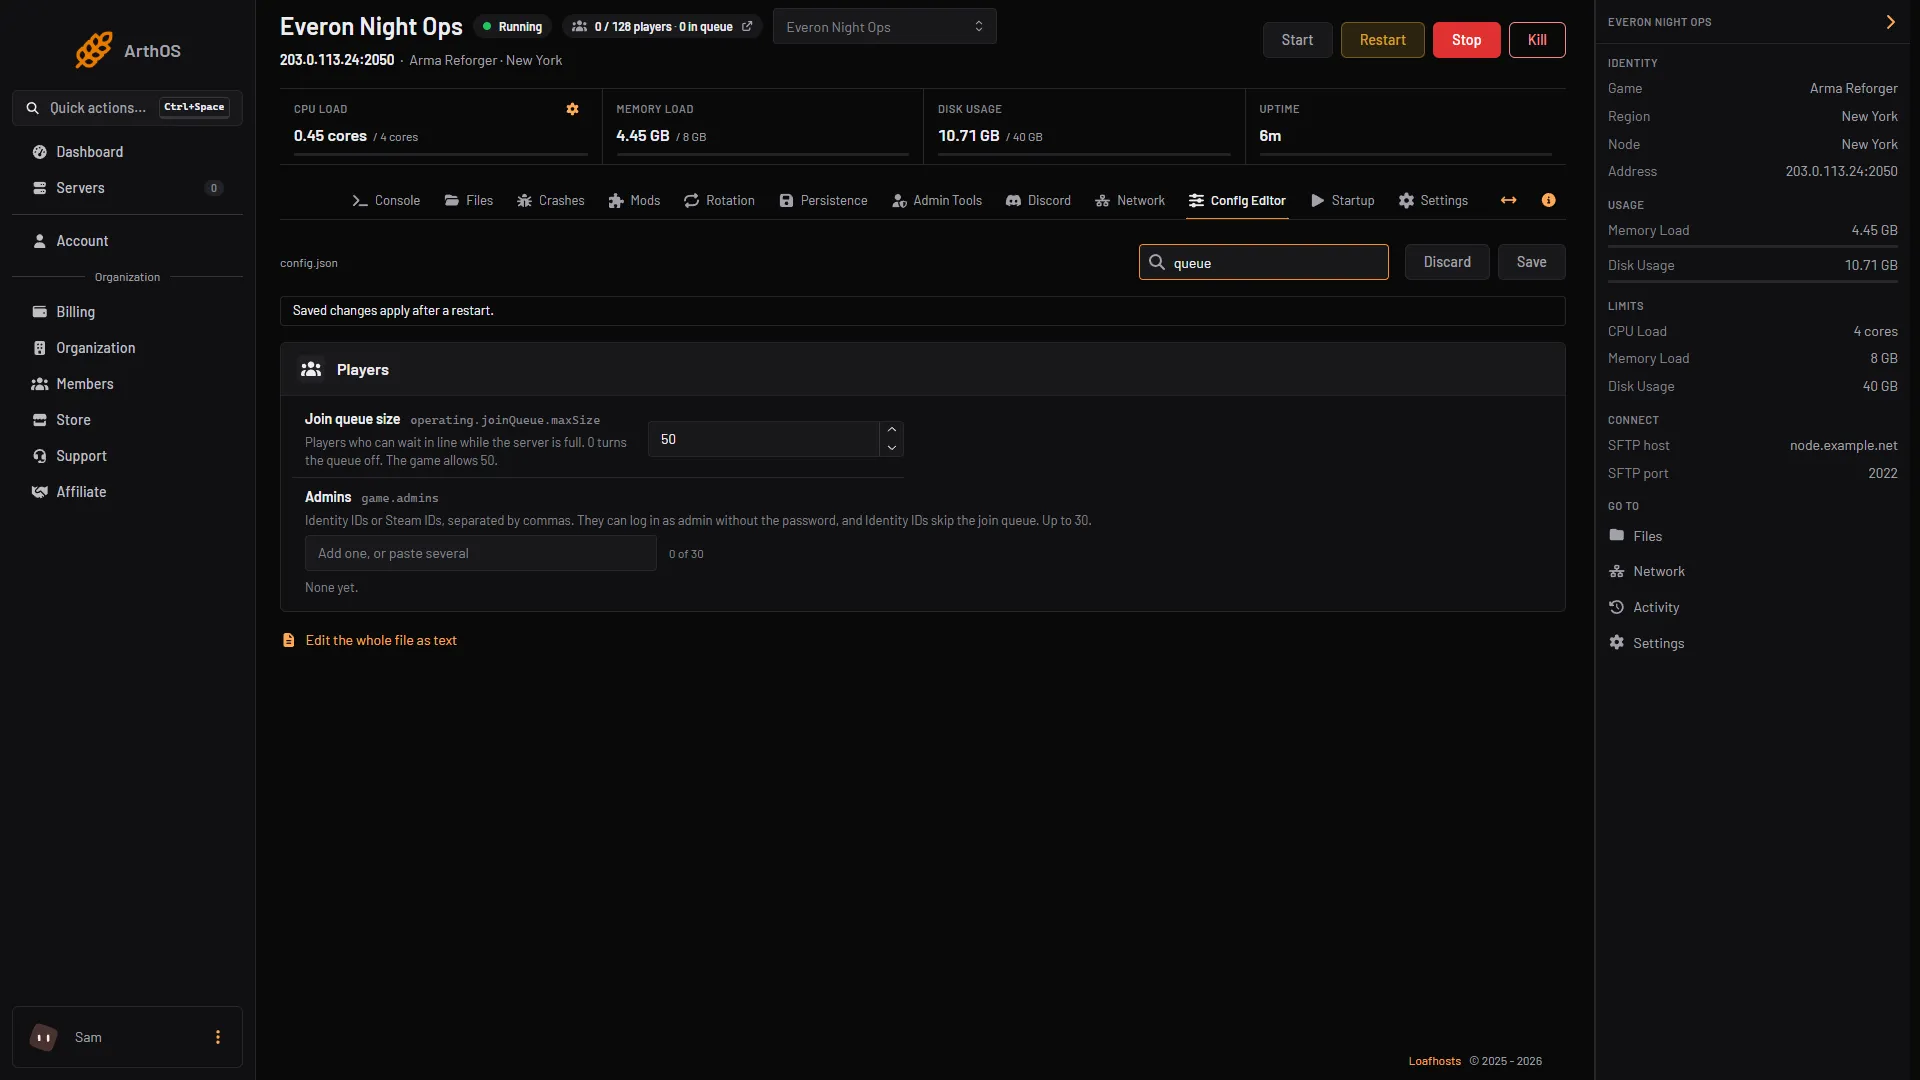Open Files in Go To panel

click(x=1637, y=537)
